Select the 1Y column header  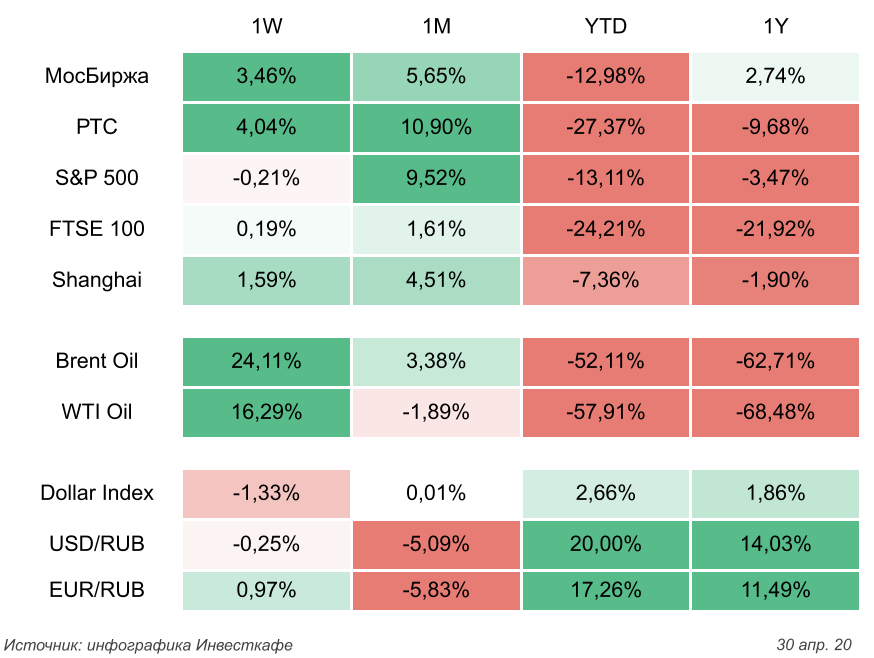775,27
